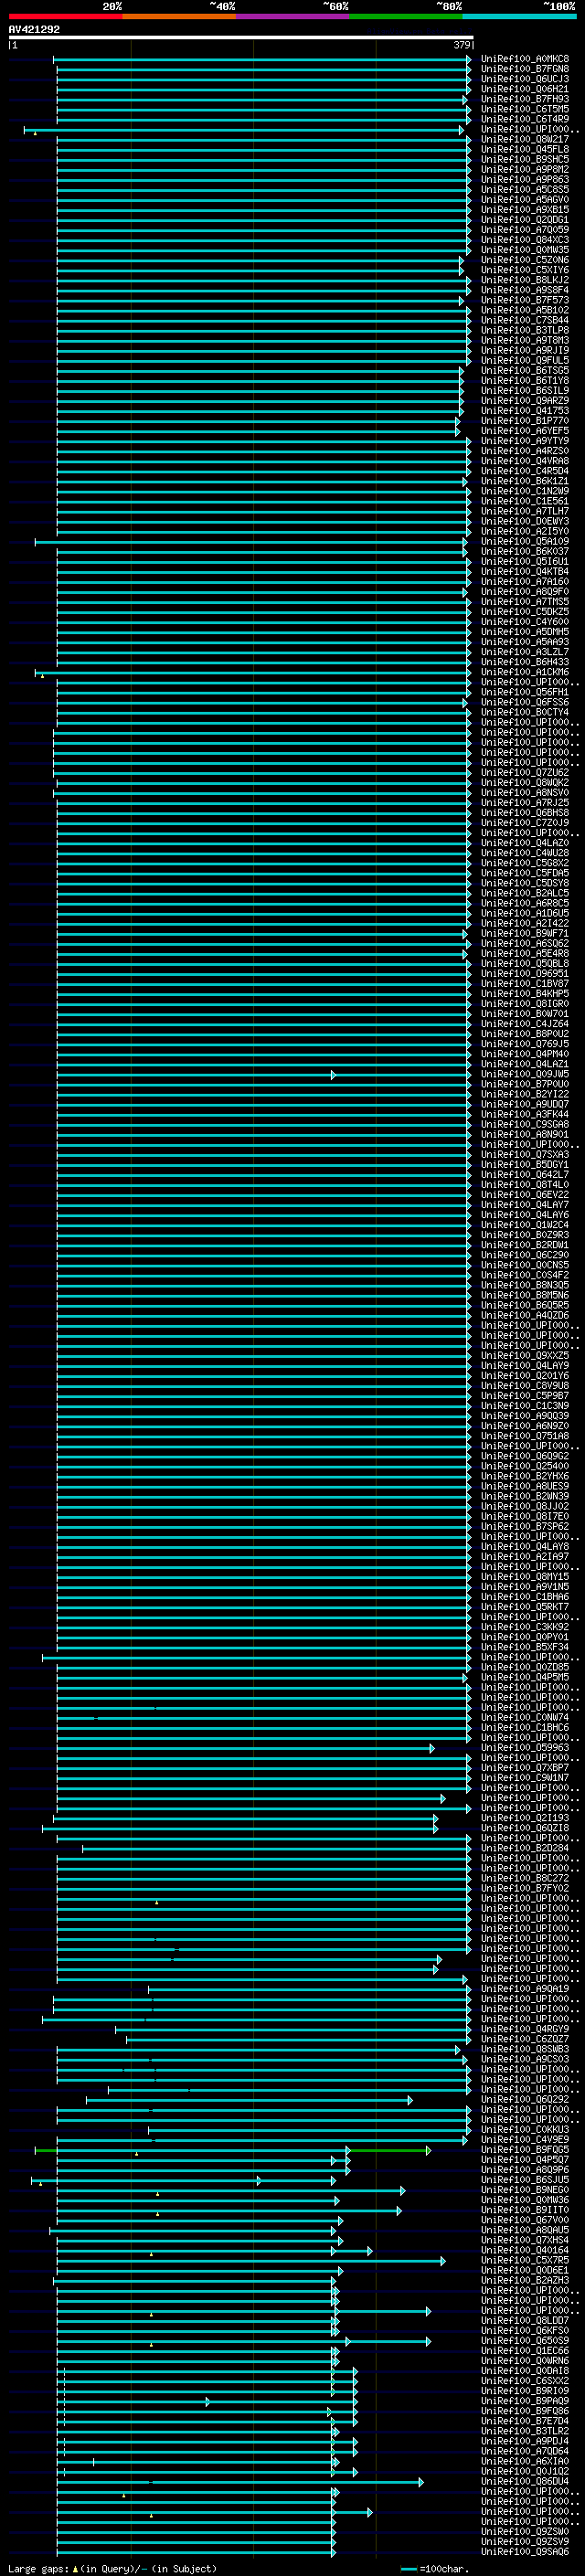Select hit label UniRef100_C5Z0N6
This screenshot has height=2576, width=585.
tap(525, 260)
